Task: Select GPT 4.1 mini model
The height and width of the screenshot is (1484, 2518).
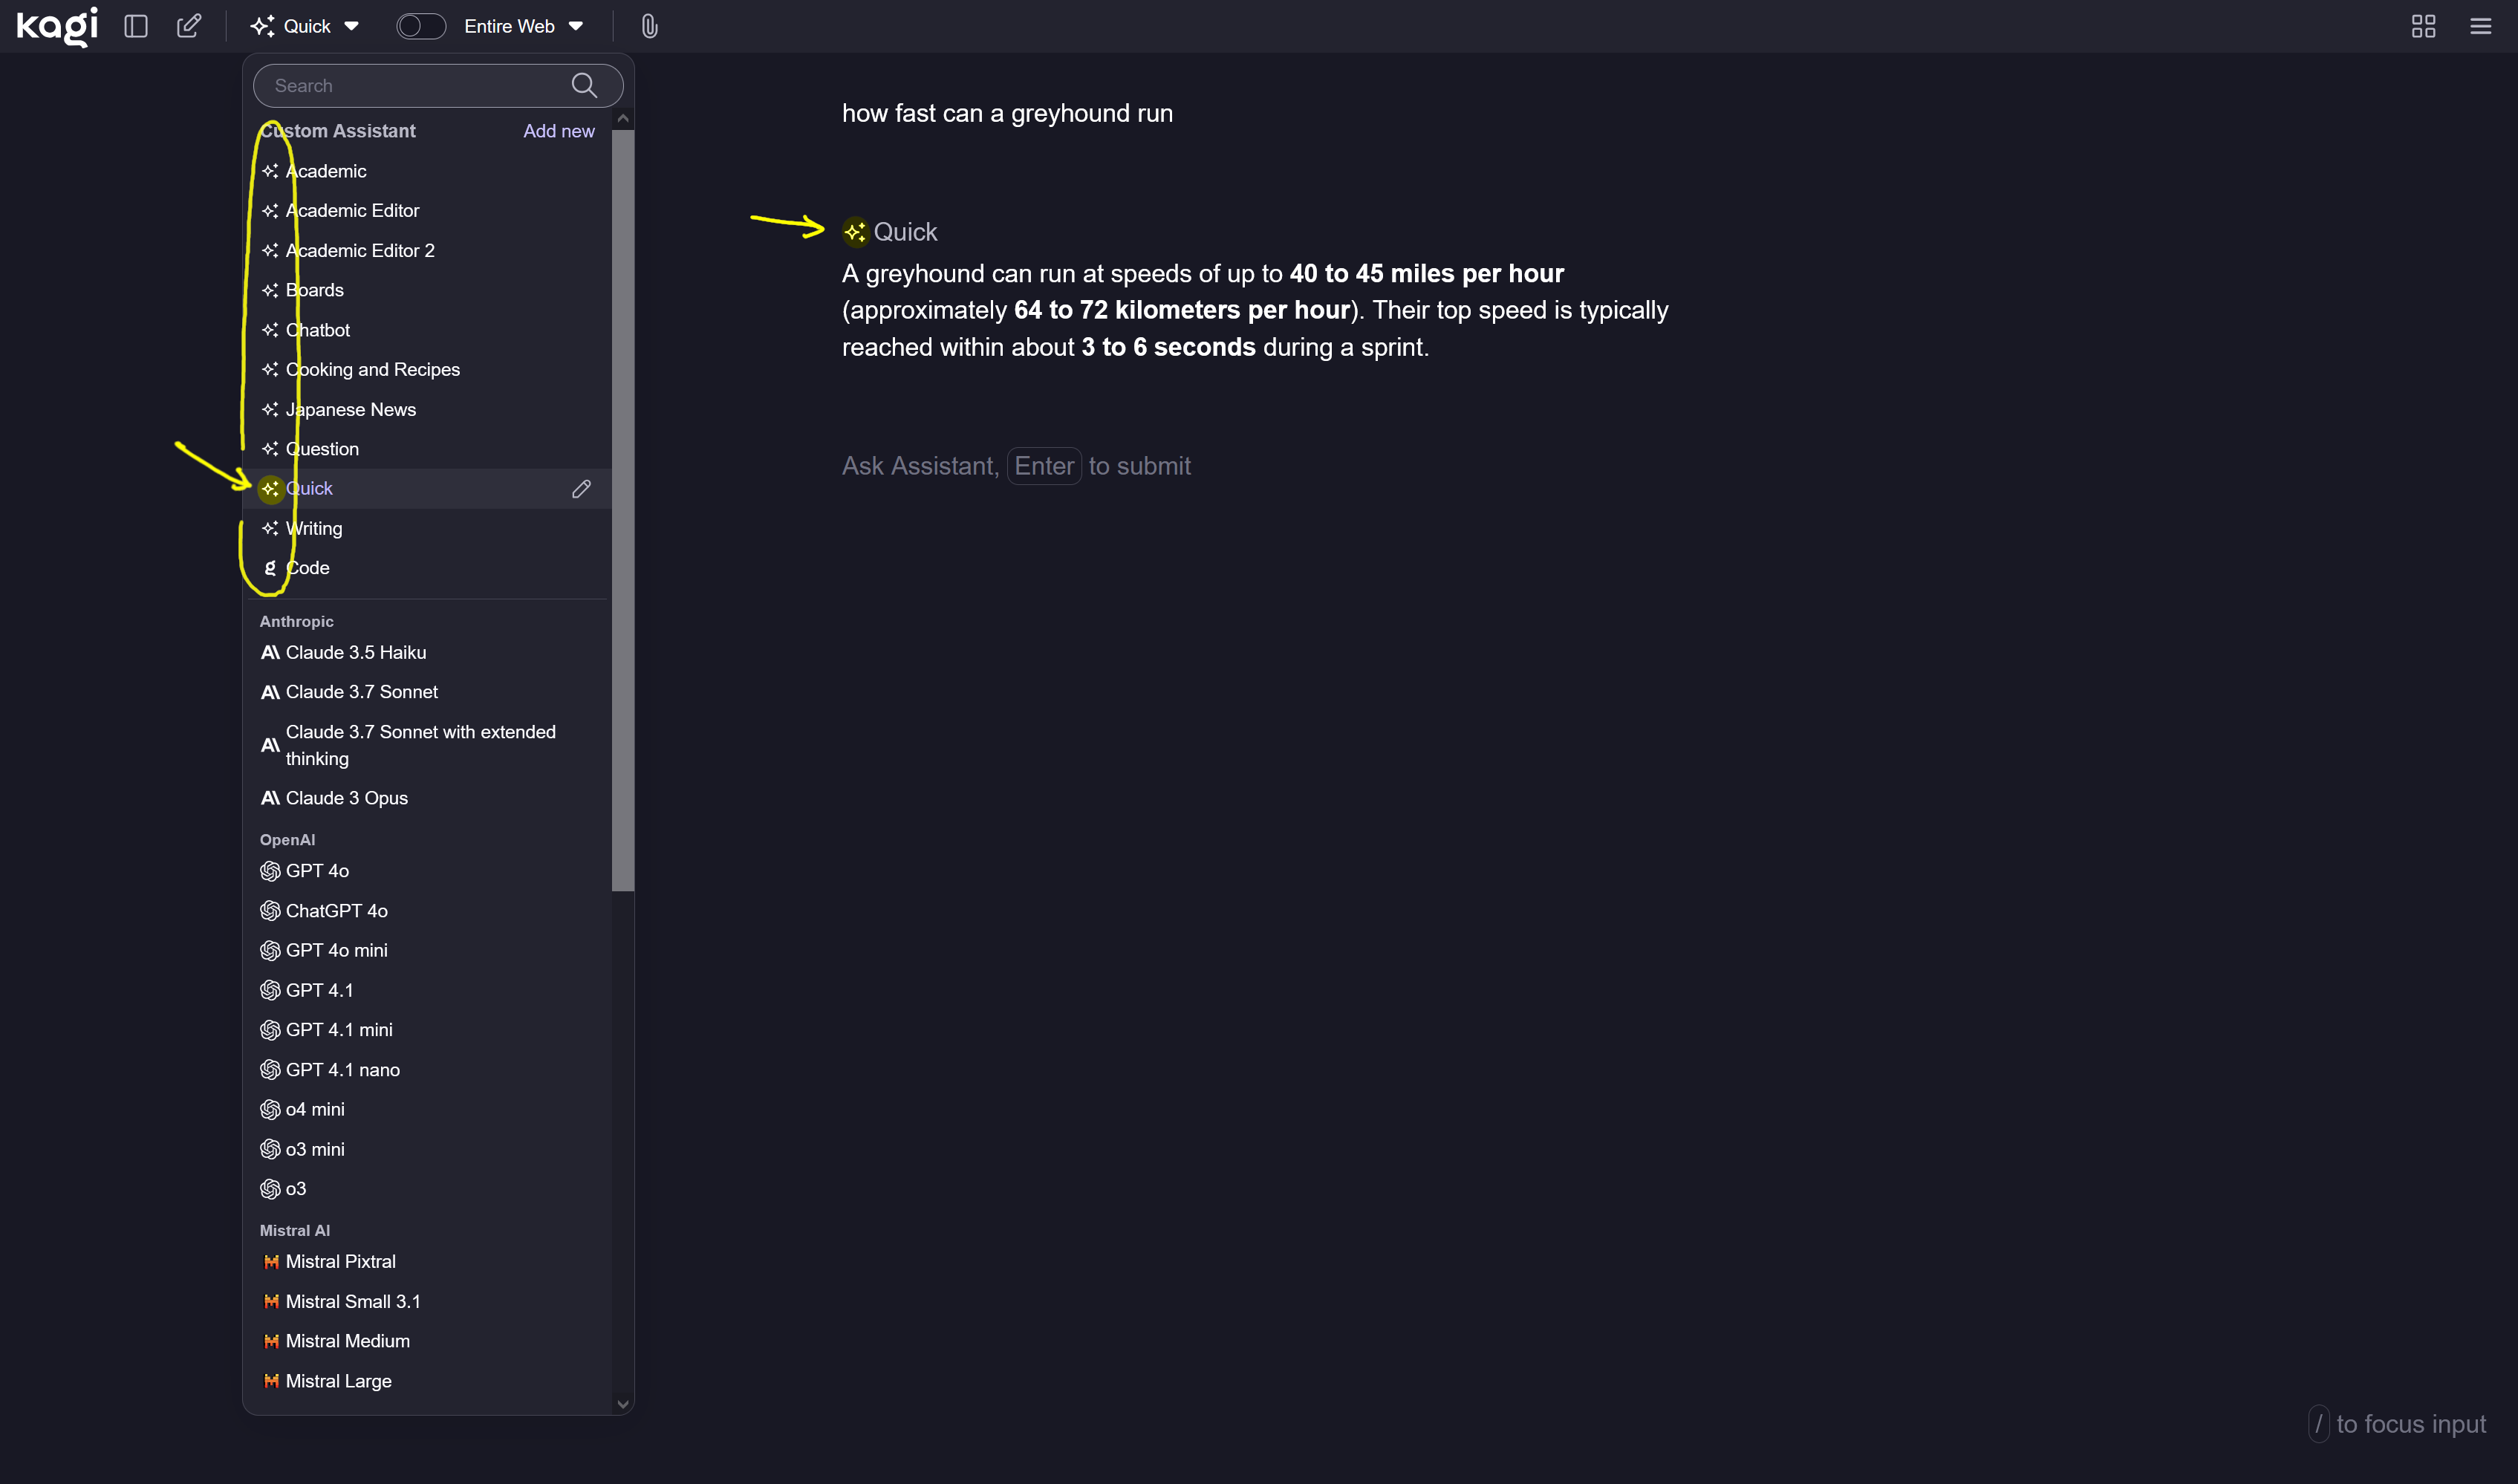Action: pyautogui.click(x=338, y=1030)
